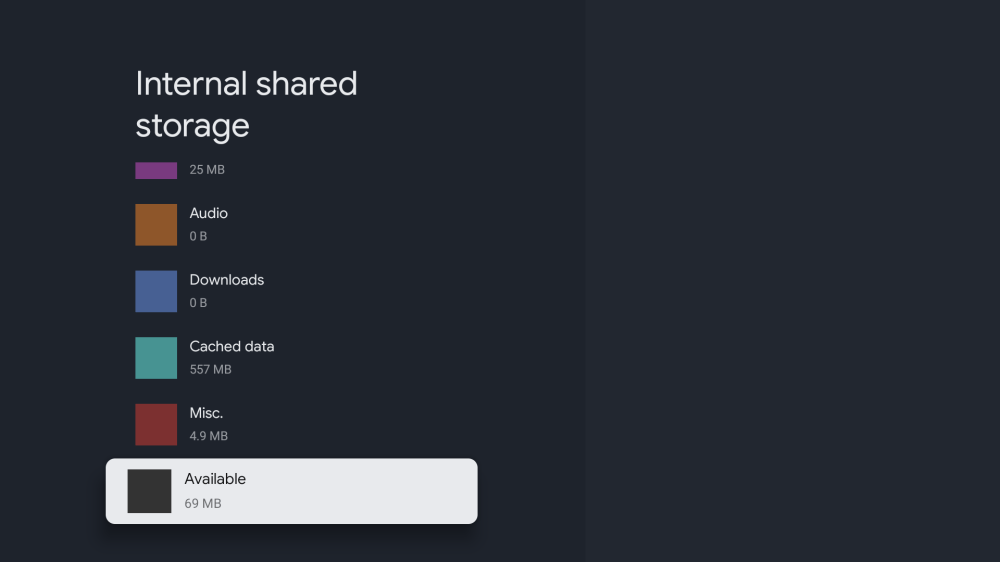The height and width of the screenshot is (562, 1000).
Task: Open the Misc. storage label
Action: pyautogui.click(x=206, y=413)
